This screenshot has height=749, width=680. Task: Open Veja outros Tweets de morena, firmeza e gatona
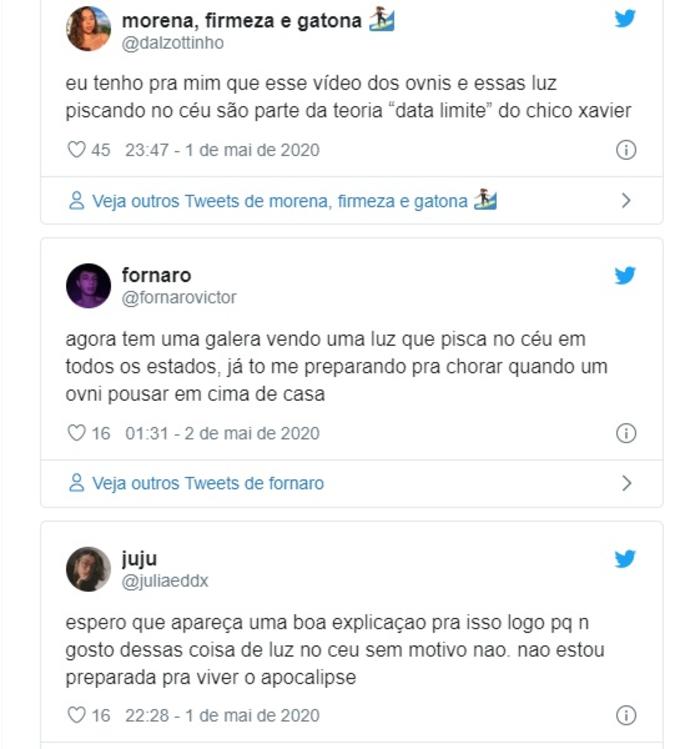click(283, 201)
